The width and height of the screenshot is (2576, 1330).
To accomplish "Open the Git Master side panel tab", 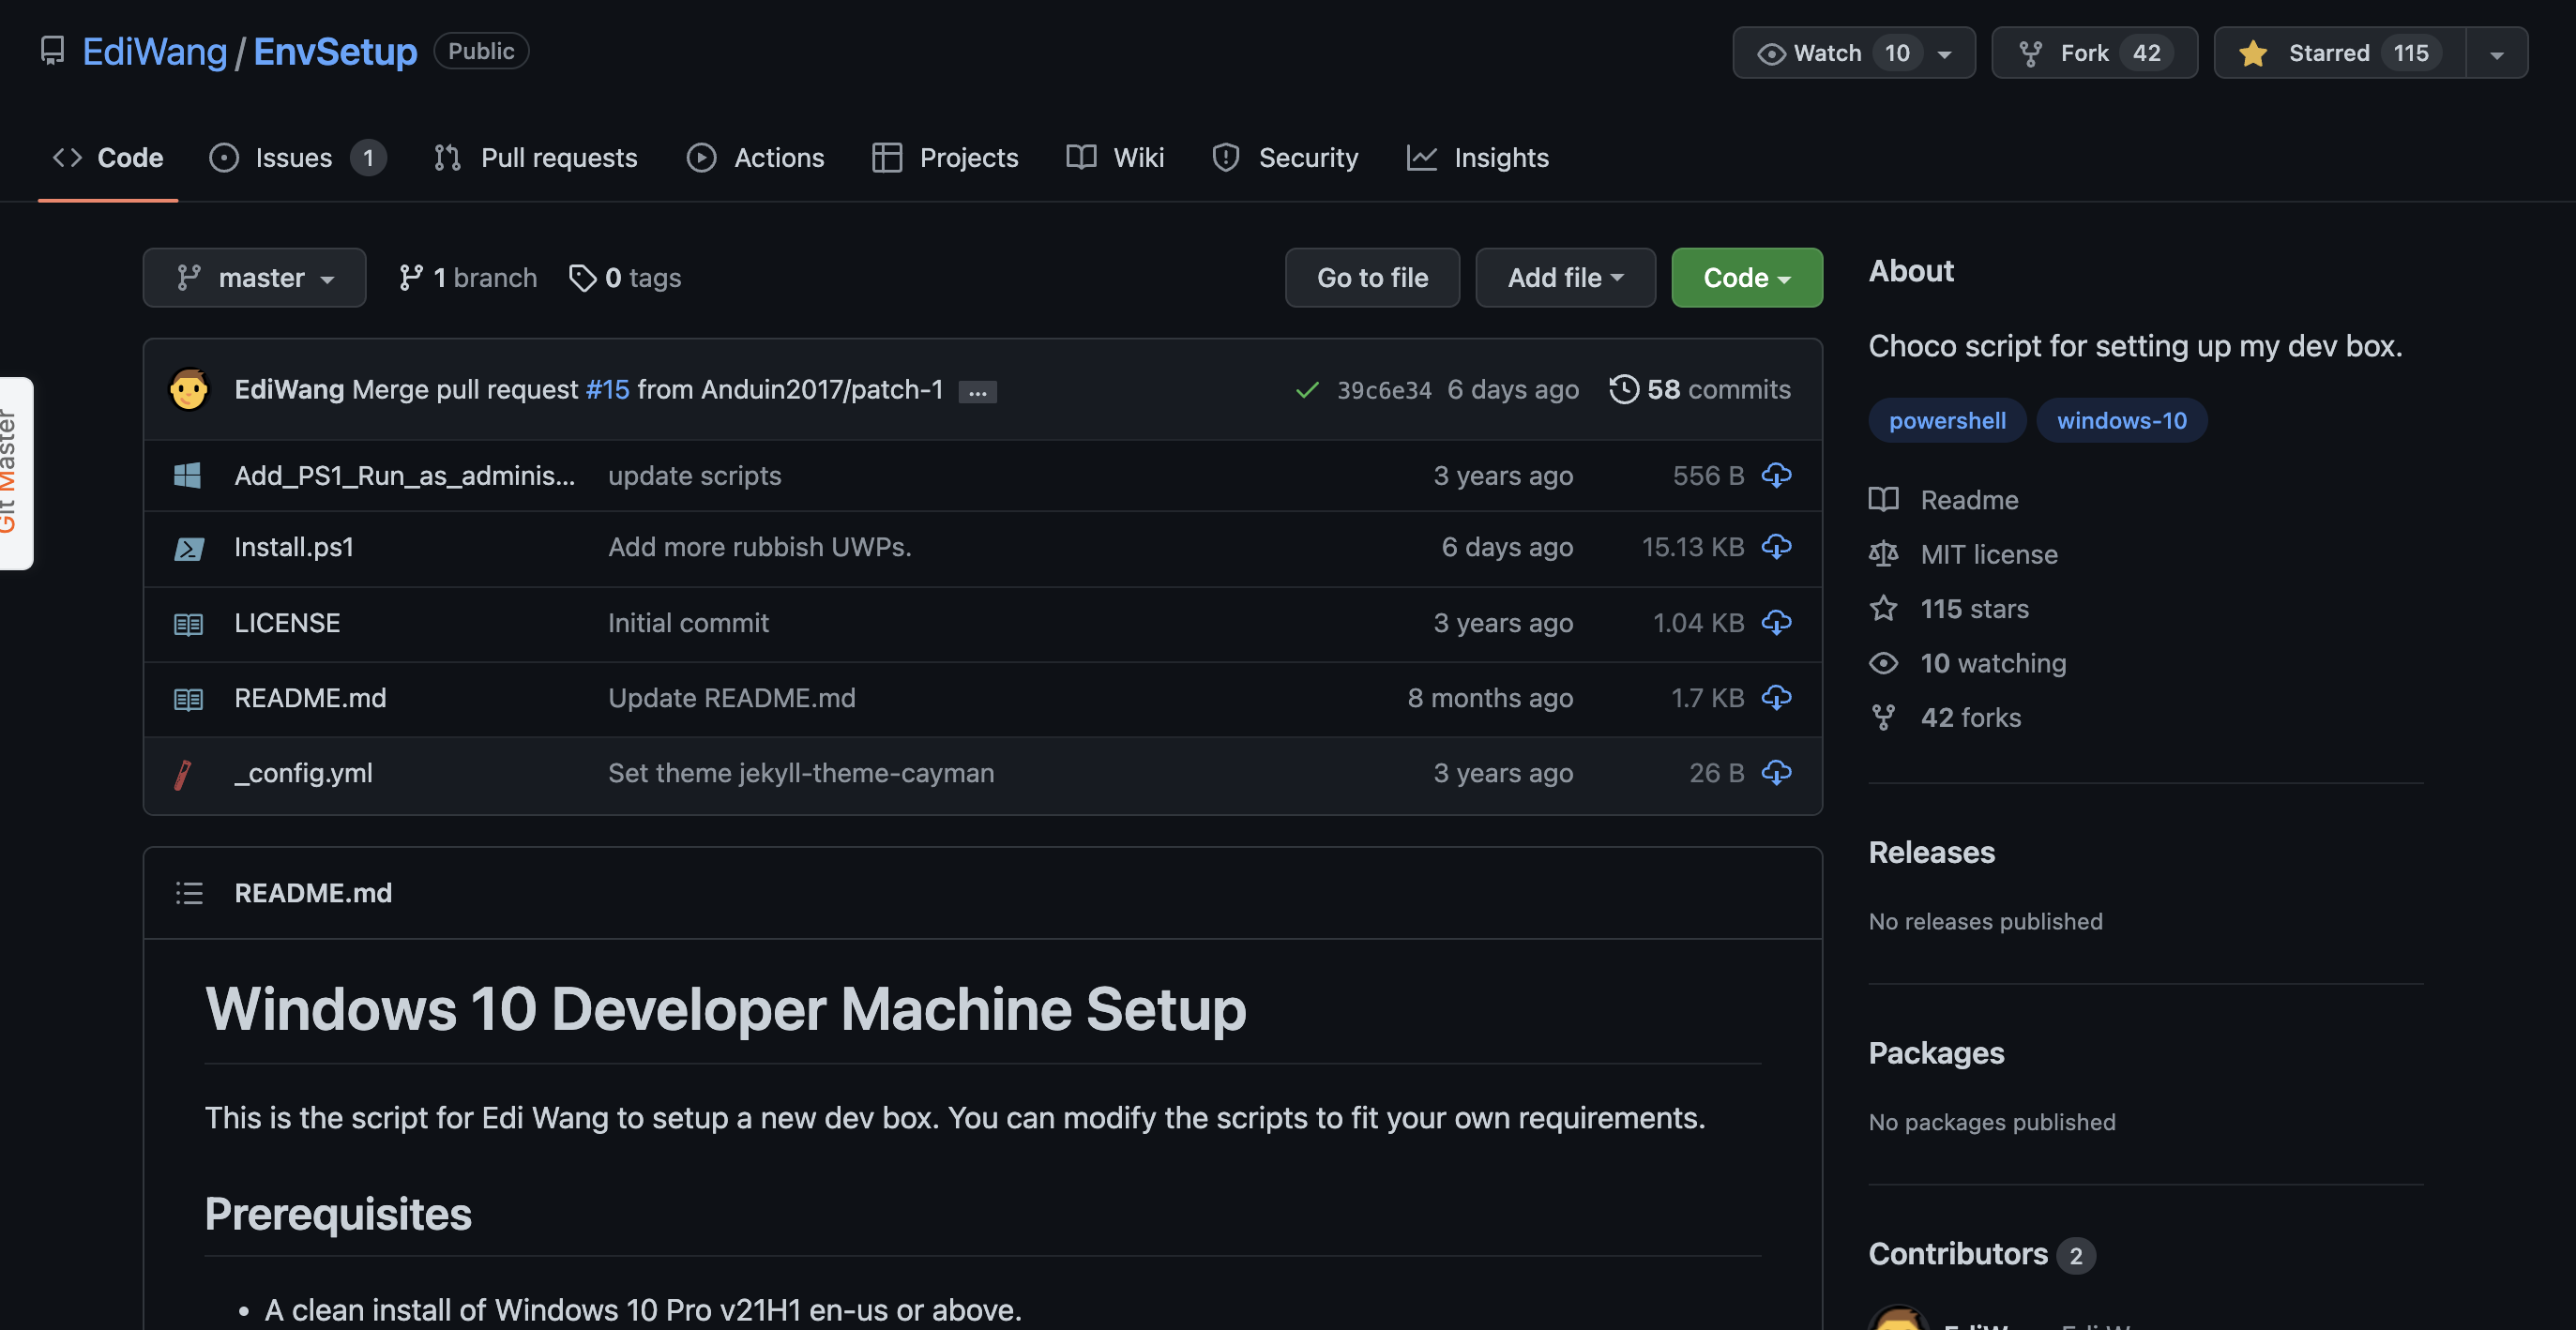I will tap(14, 472).
